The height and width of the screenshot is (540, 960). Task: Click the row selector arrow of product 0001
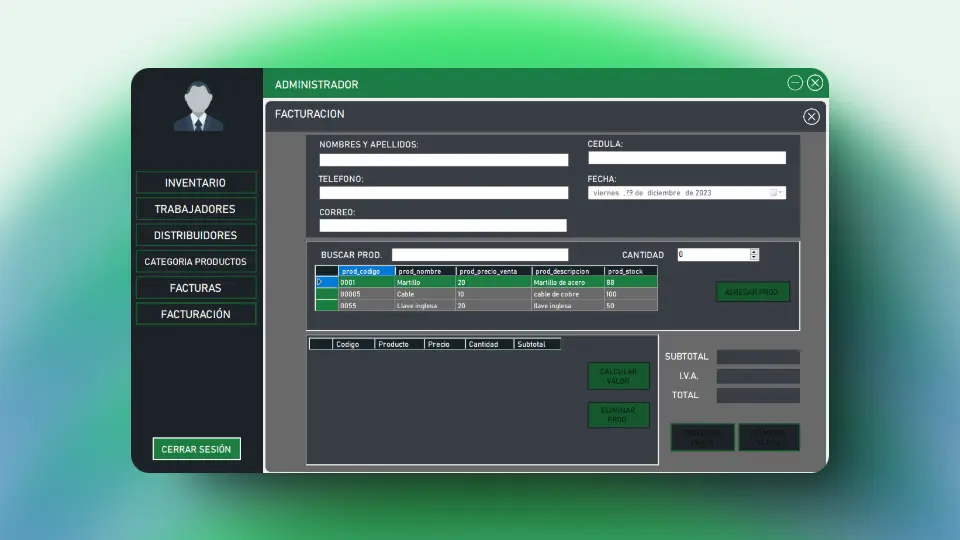click(326, 282)
